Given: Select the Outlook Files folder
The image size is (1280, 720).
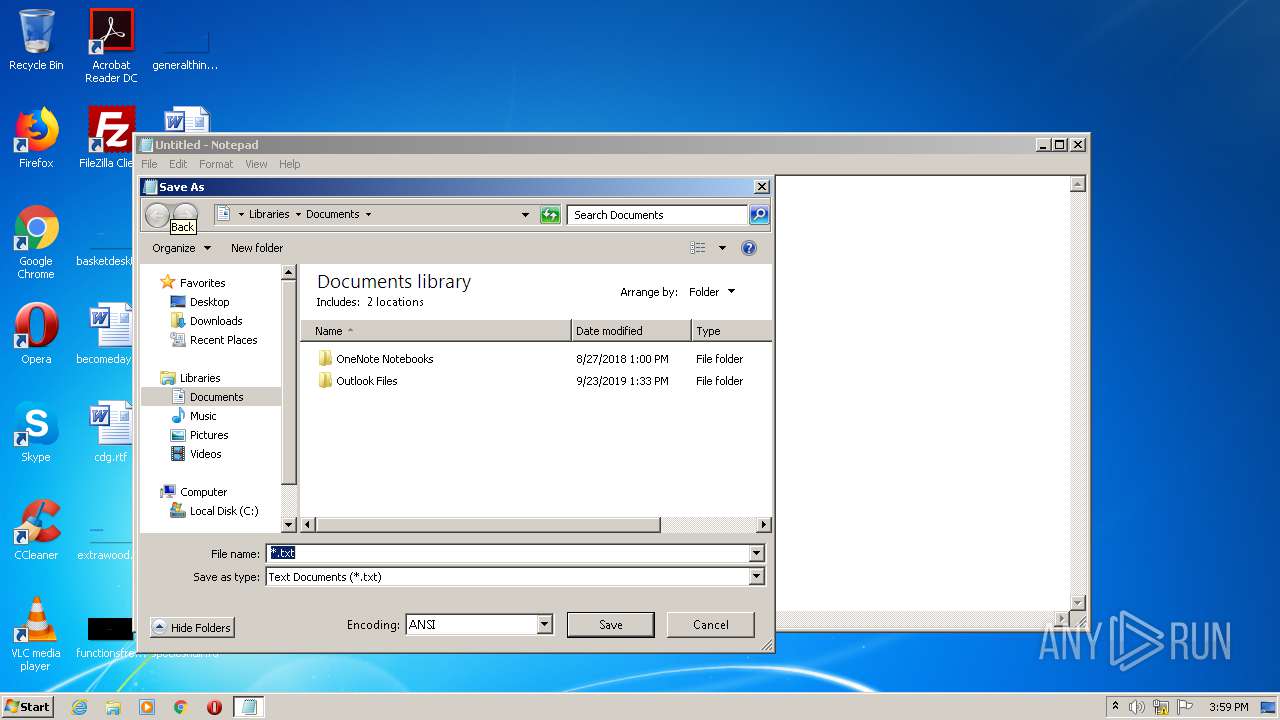Looking at the screenshot, I should pyautogui.click(x=358, y=381).
